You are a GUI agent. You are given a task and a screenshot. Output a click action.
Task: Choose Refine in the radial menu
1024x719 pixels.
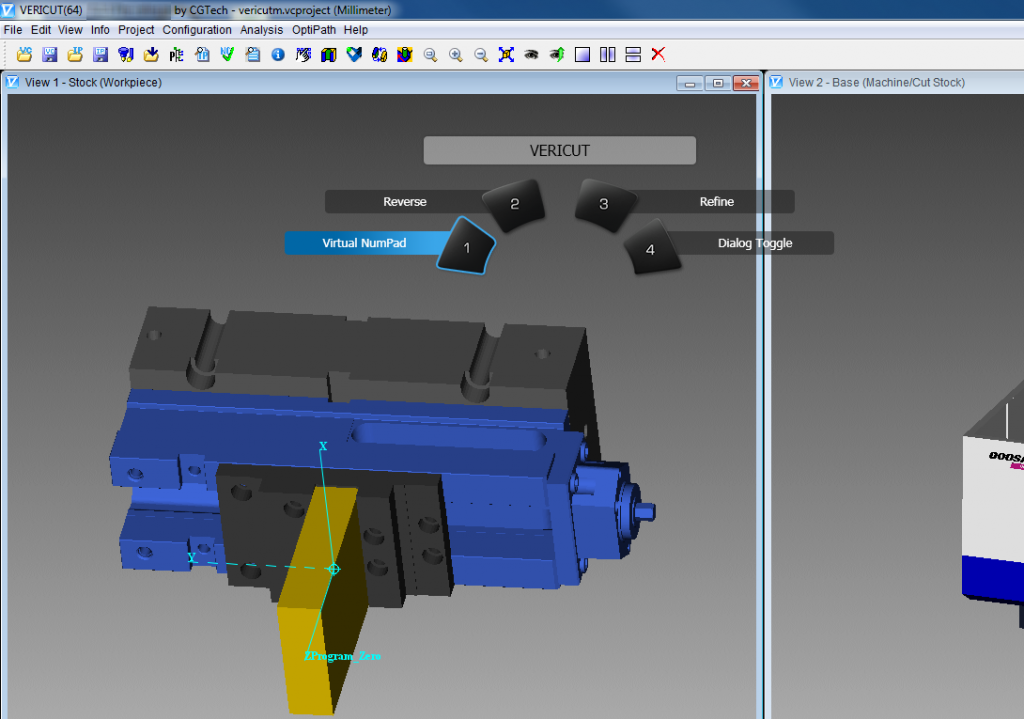716,202
